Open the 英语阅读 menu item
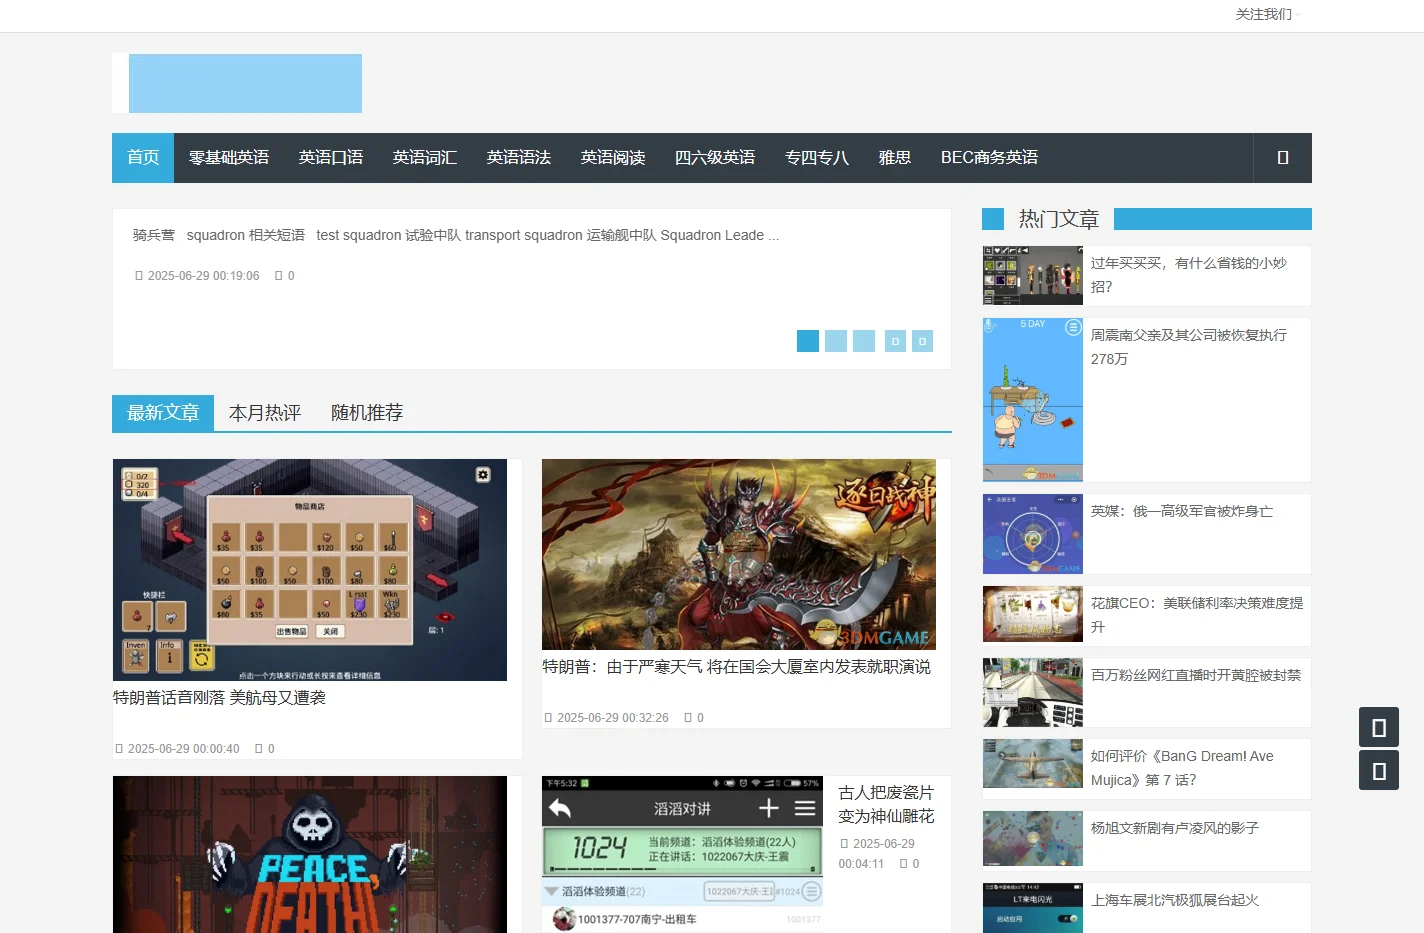The width and height of the screenshot is (1424, 933). 613,158
